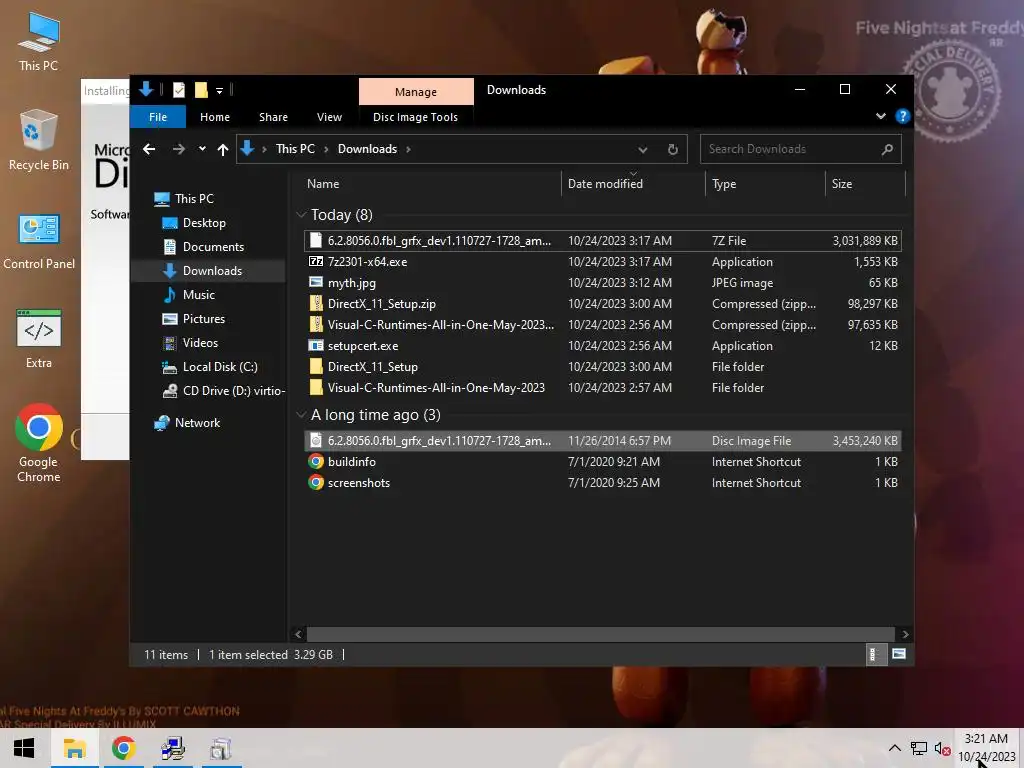The height and width of the screenshot is (768, 1024).
Task: Refresh the Downloads folder view
Action: (x=673, y=150)
